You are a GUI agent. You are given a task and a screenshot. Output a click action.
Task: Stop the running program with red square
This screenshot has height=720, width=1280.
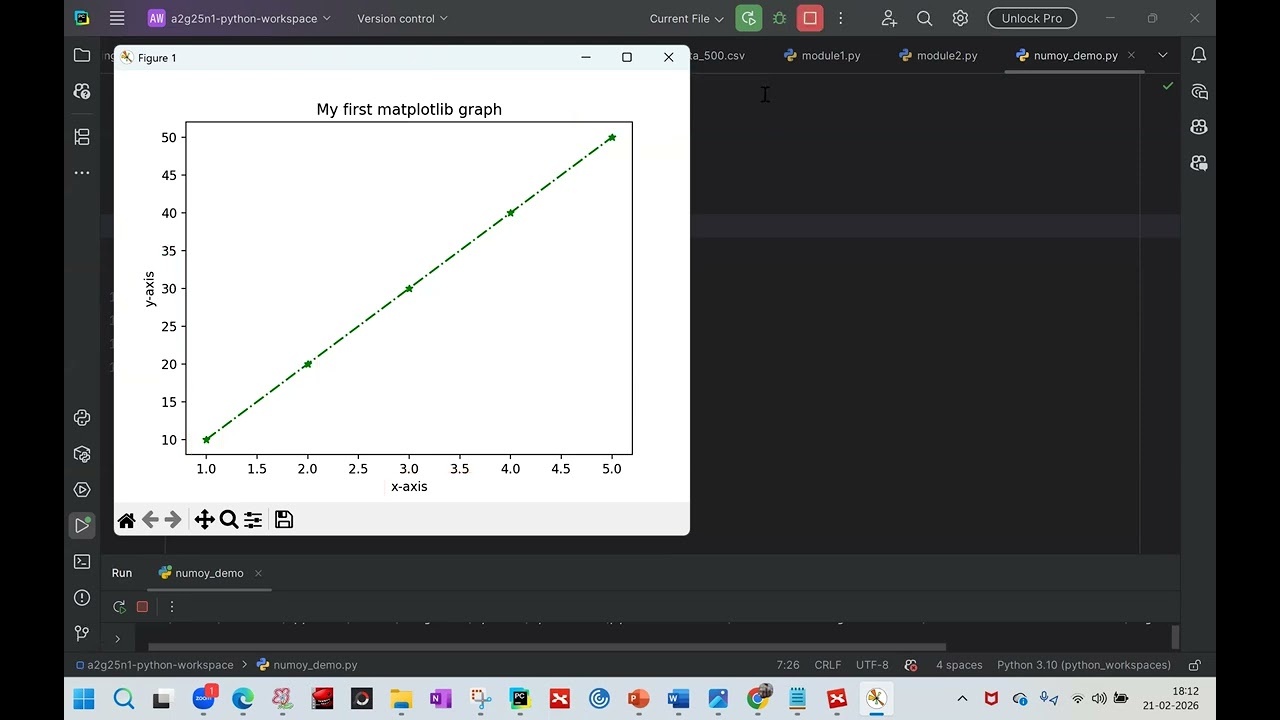pyautogui.click(x=810, y=18)
